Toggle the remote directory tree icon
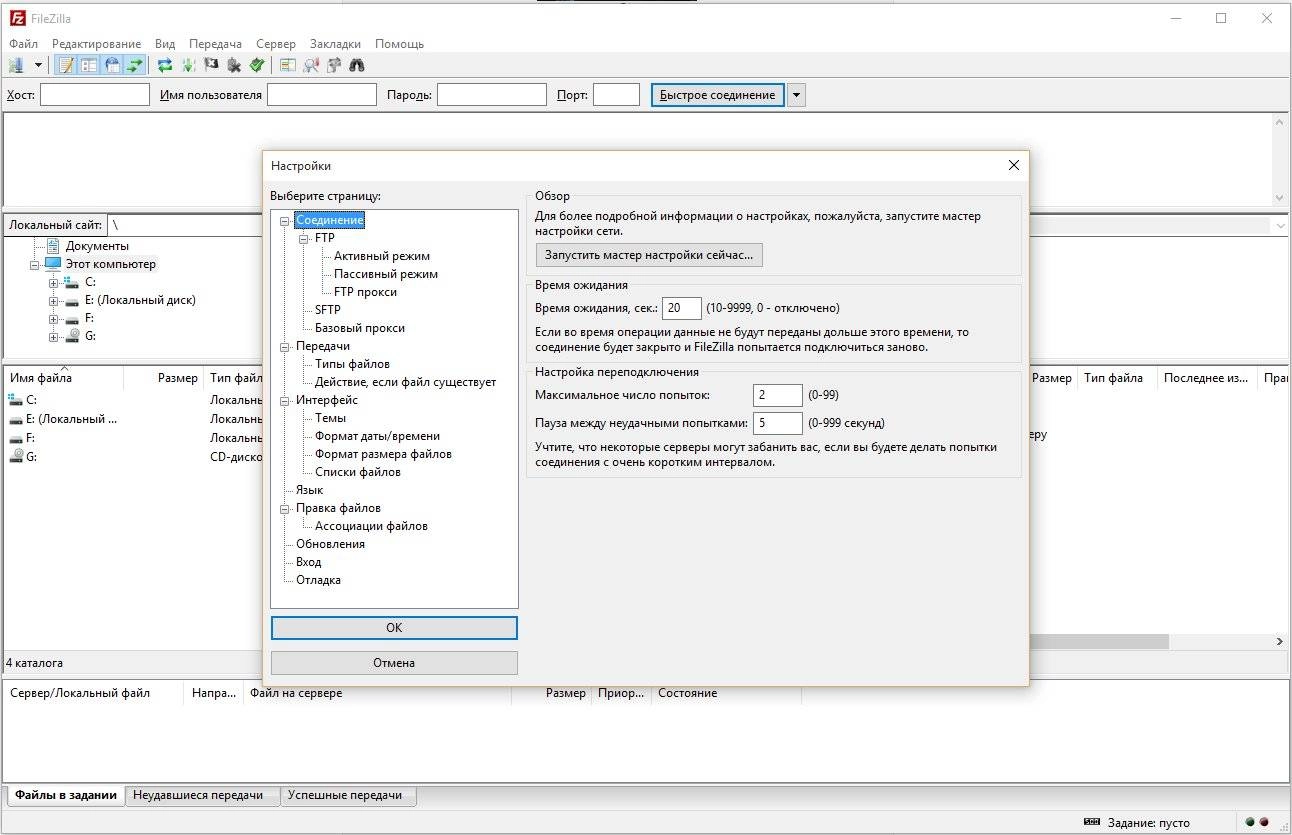 (112, 65)
